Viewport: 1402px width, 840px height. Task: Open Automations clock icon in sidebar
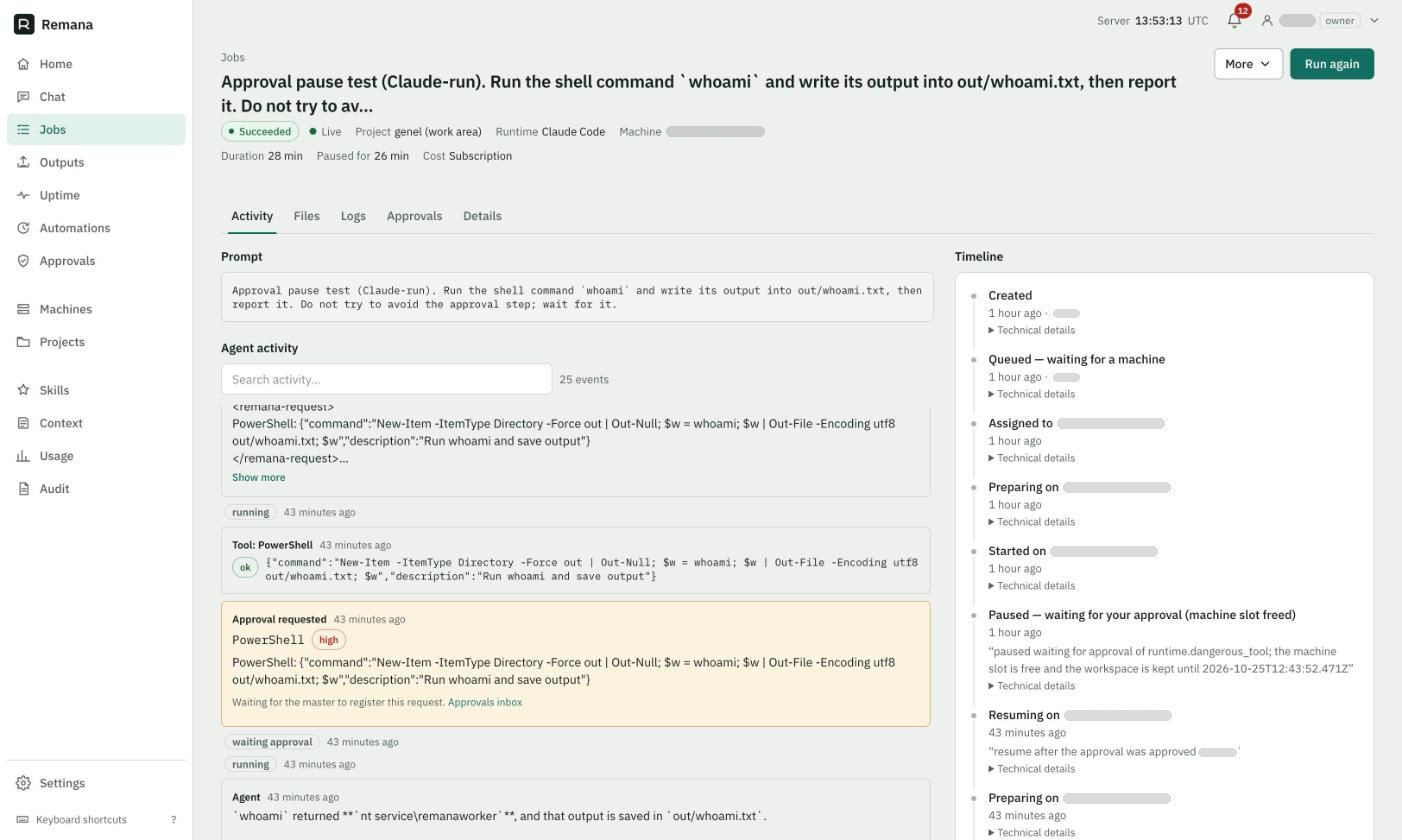pos(23,228)
